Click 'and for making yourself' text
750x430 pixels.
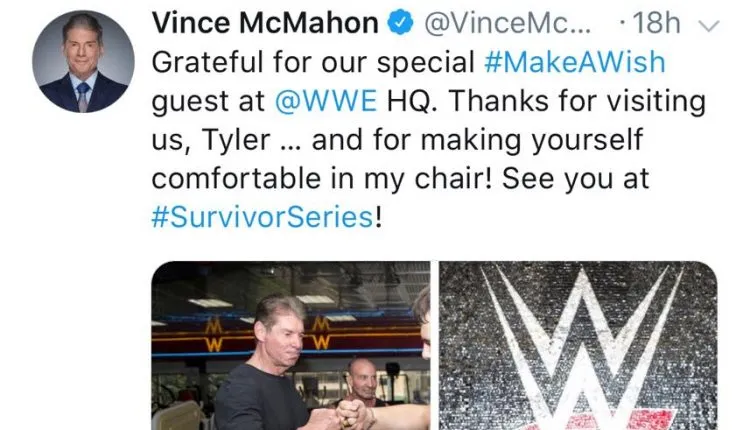(x=477, y=141)
